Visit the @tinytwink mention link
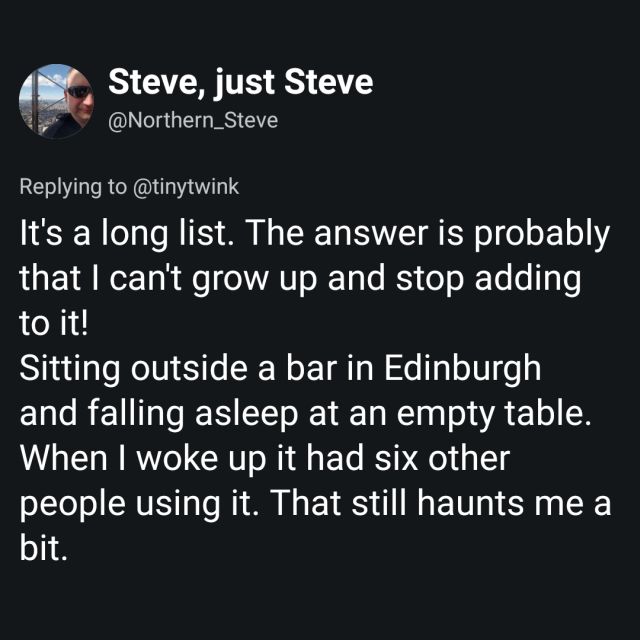 coord(186,187)
